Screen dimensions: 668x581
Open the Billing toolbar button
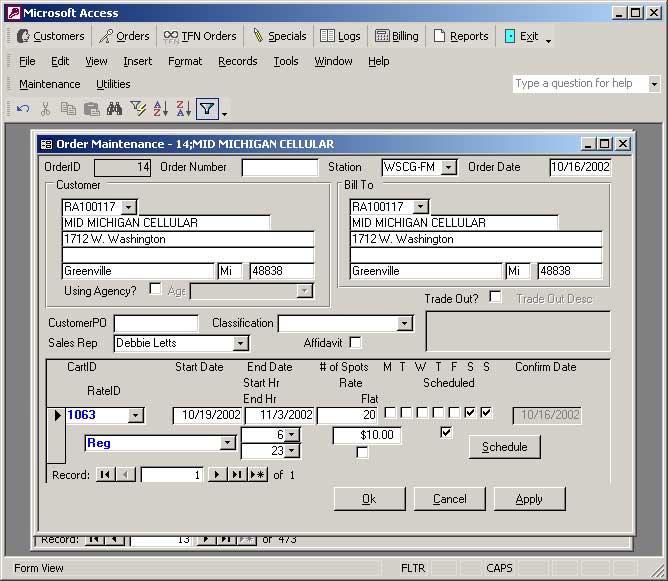[397, 36]
